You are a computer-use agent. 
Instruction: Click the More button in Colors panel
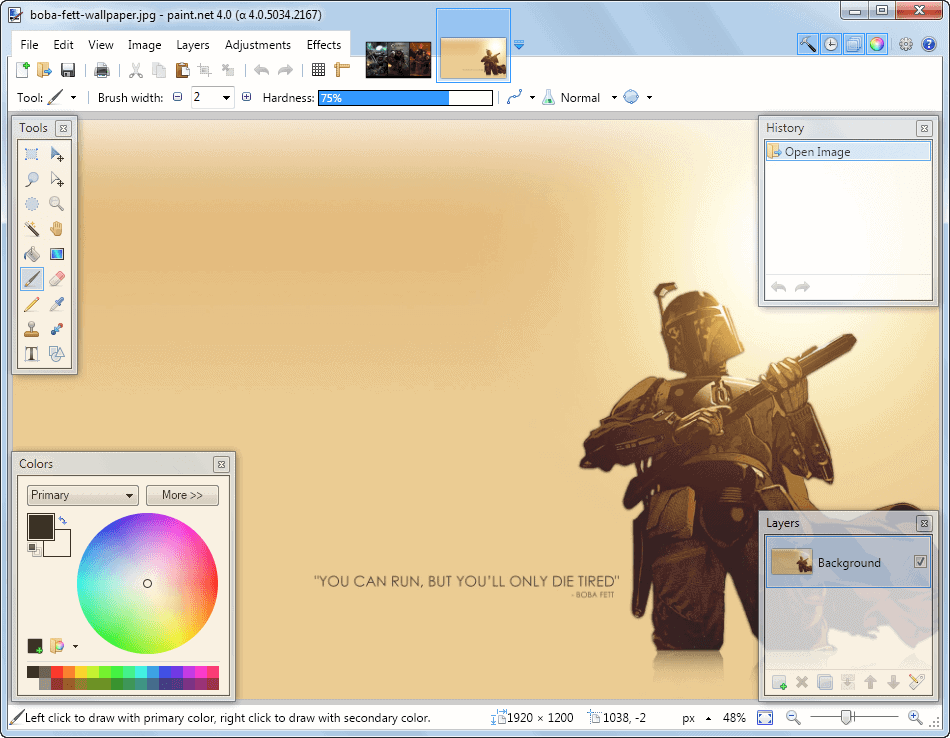click(182, 495)
